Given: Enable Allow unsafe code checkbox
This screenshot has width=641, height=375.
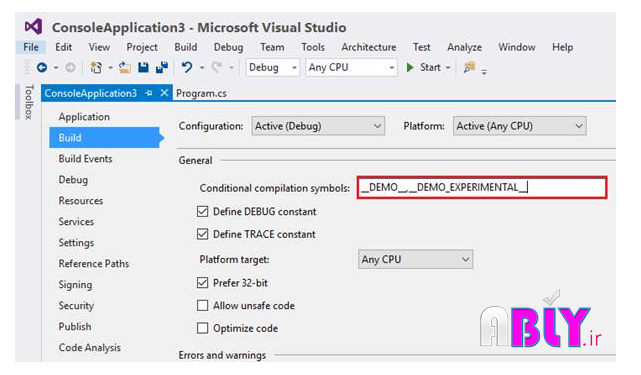Looking at the screenshot, I should [x=202, y=305].
